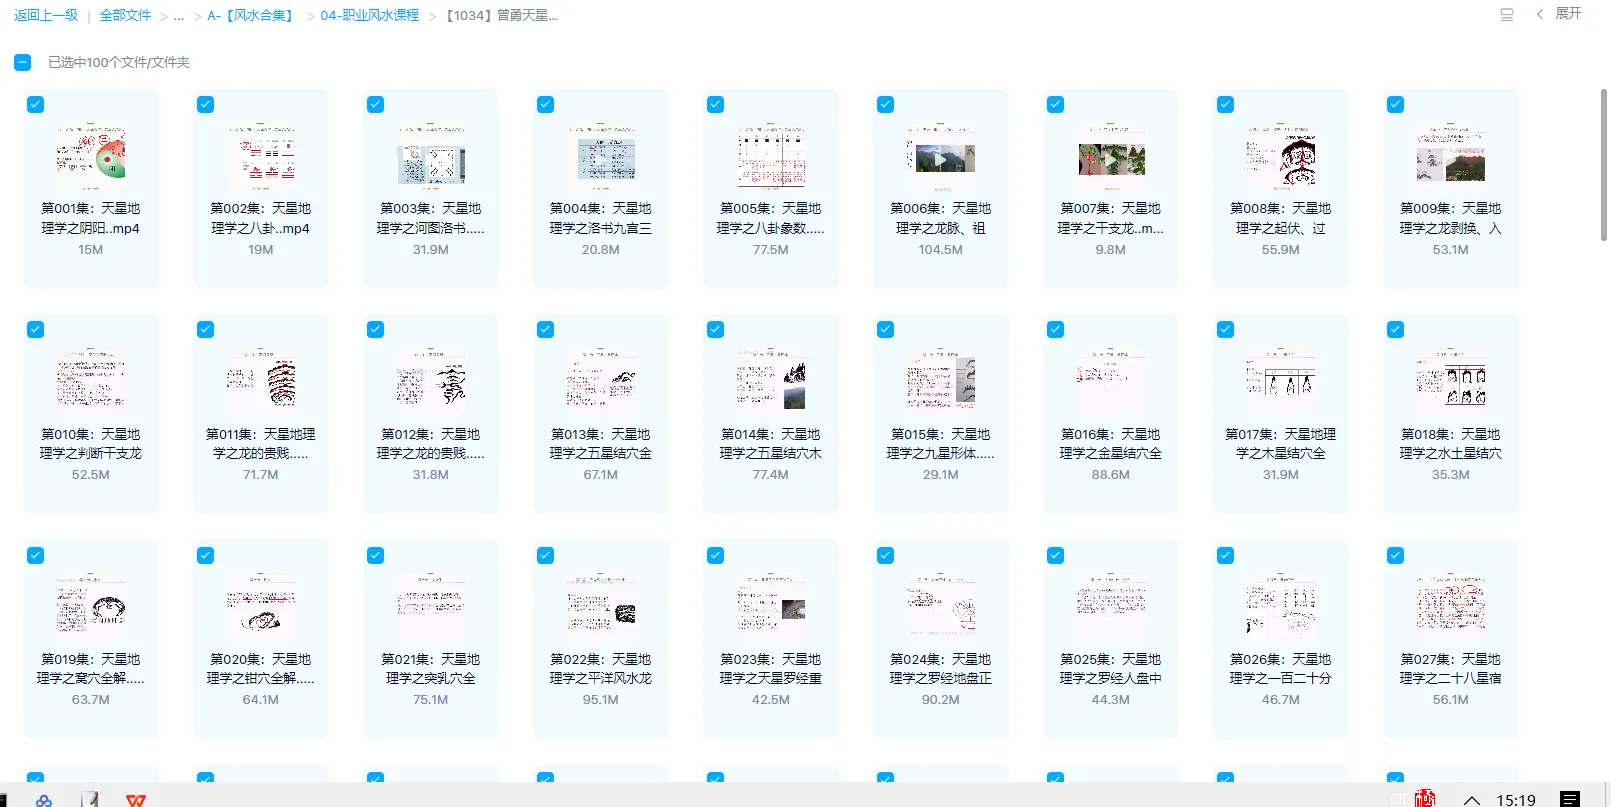Select the file name '第018集：天星地理学之水土星结穴'
This screenshot has width=1611, height=807.
1451,444
